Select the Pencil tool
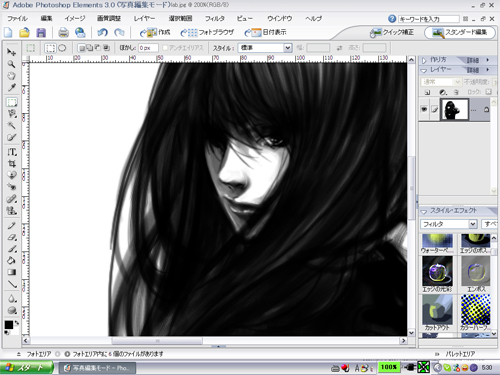 click(x=12, y=225)
